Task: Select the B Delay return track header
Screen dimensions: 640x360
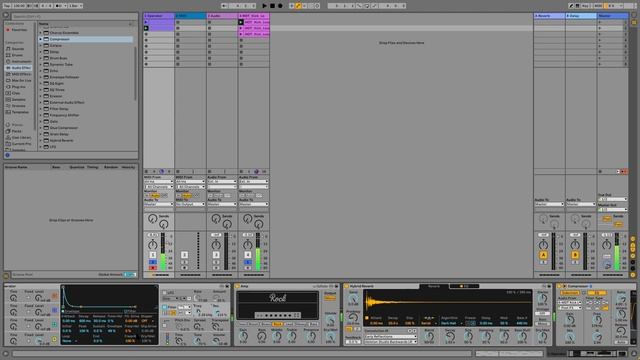Action: tap(581, 16)
